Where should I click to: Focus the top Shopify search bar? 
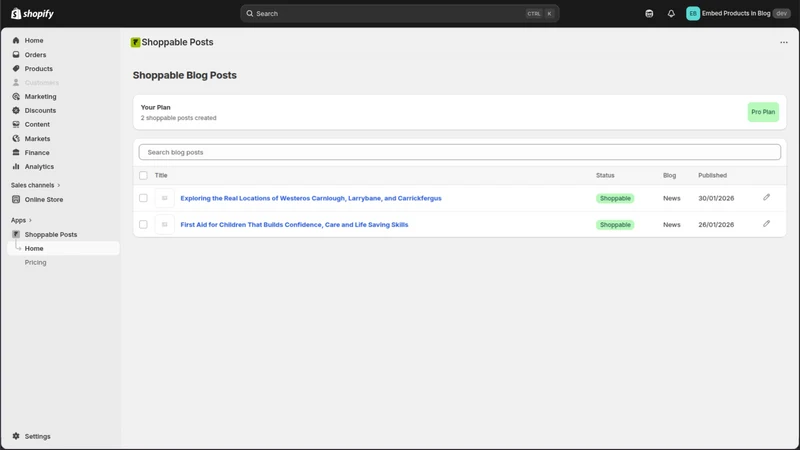tap(399, 14)
